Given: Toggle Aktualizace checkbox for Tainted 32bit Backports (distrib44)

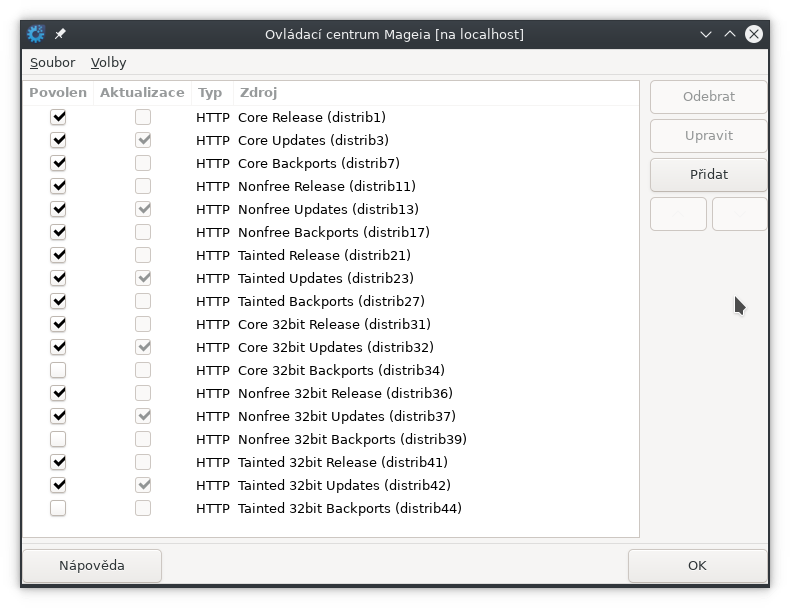Looking at the screenshot, I should coord(143,508).
